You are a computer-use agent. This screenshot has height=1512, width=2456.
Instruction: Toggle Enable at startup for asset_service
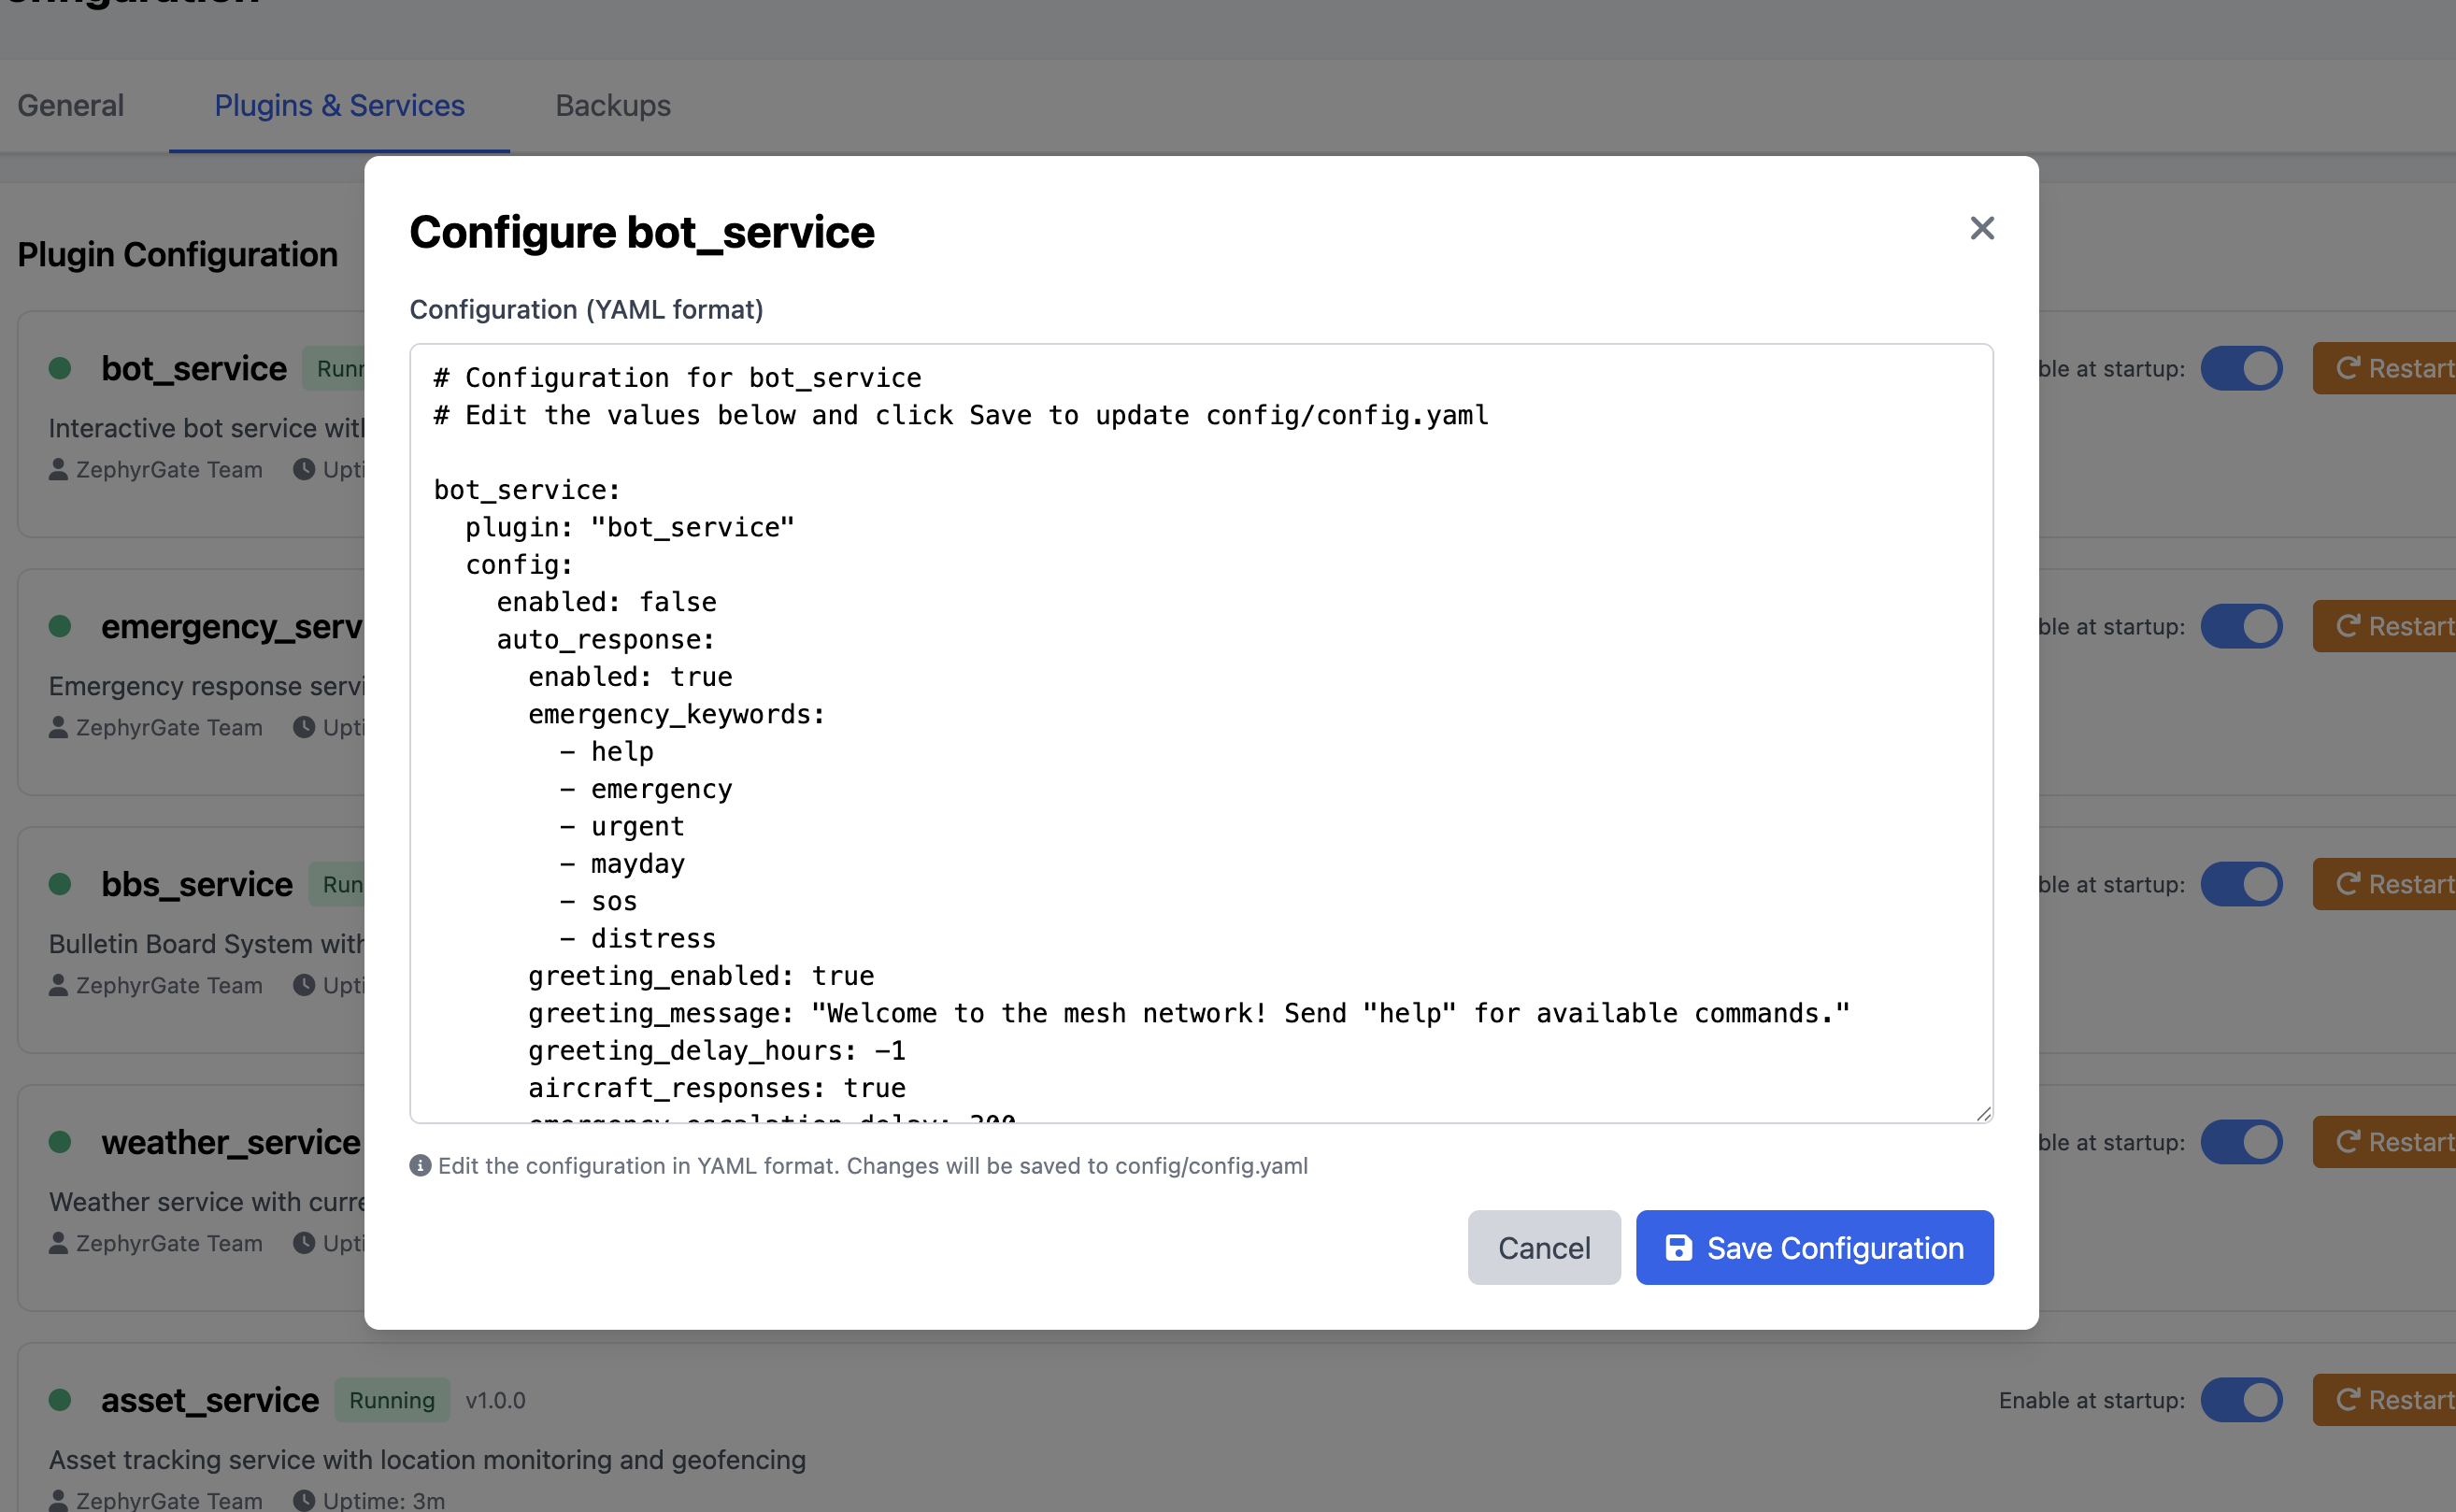(2242, 1399)
